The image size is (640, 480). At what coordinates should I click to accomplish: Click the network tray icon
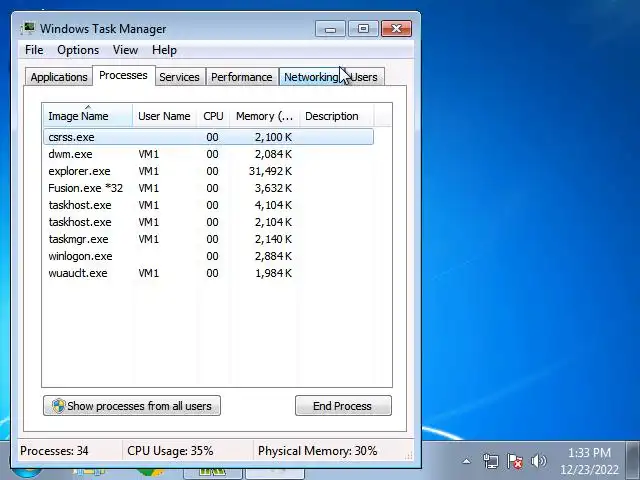point(490,462)
